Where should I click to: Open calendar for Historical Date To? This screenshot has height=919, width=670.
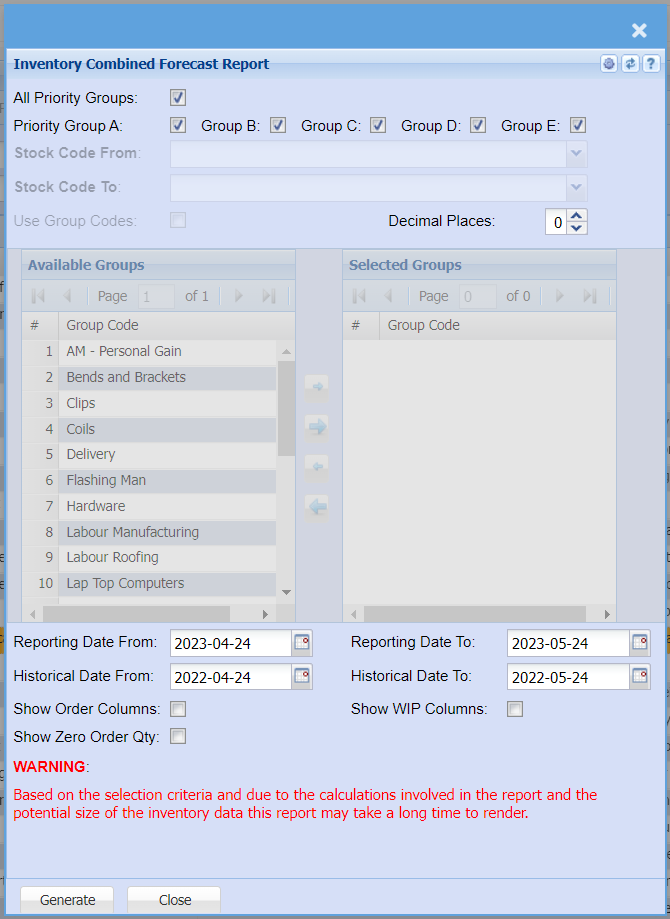point(640,677)
